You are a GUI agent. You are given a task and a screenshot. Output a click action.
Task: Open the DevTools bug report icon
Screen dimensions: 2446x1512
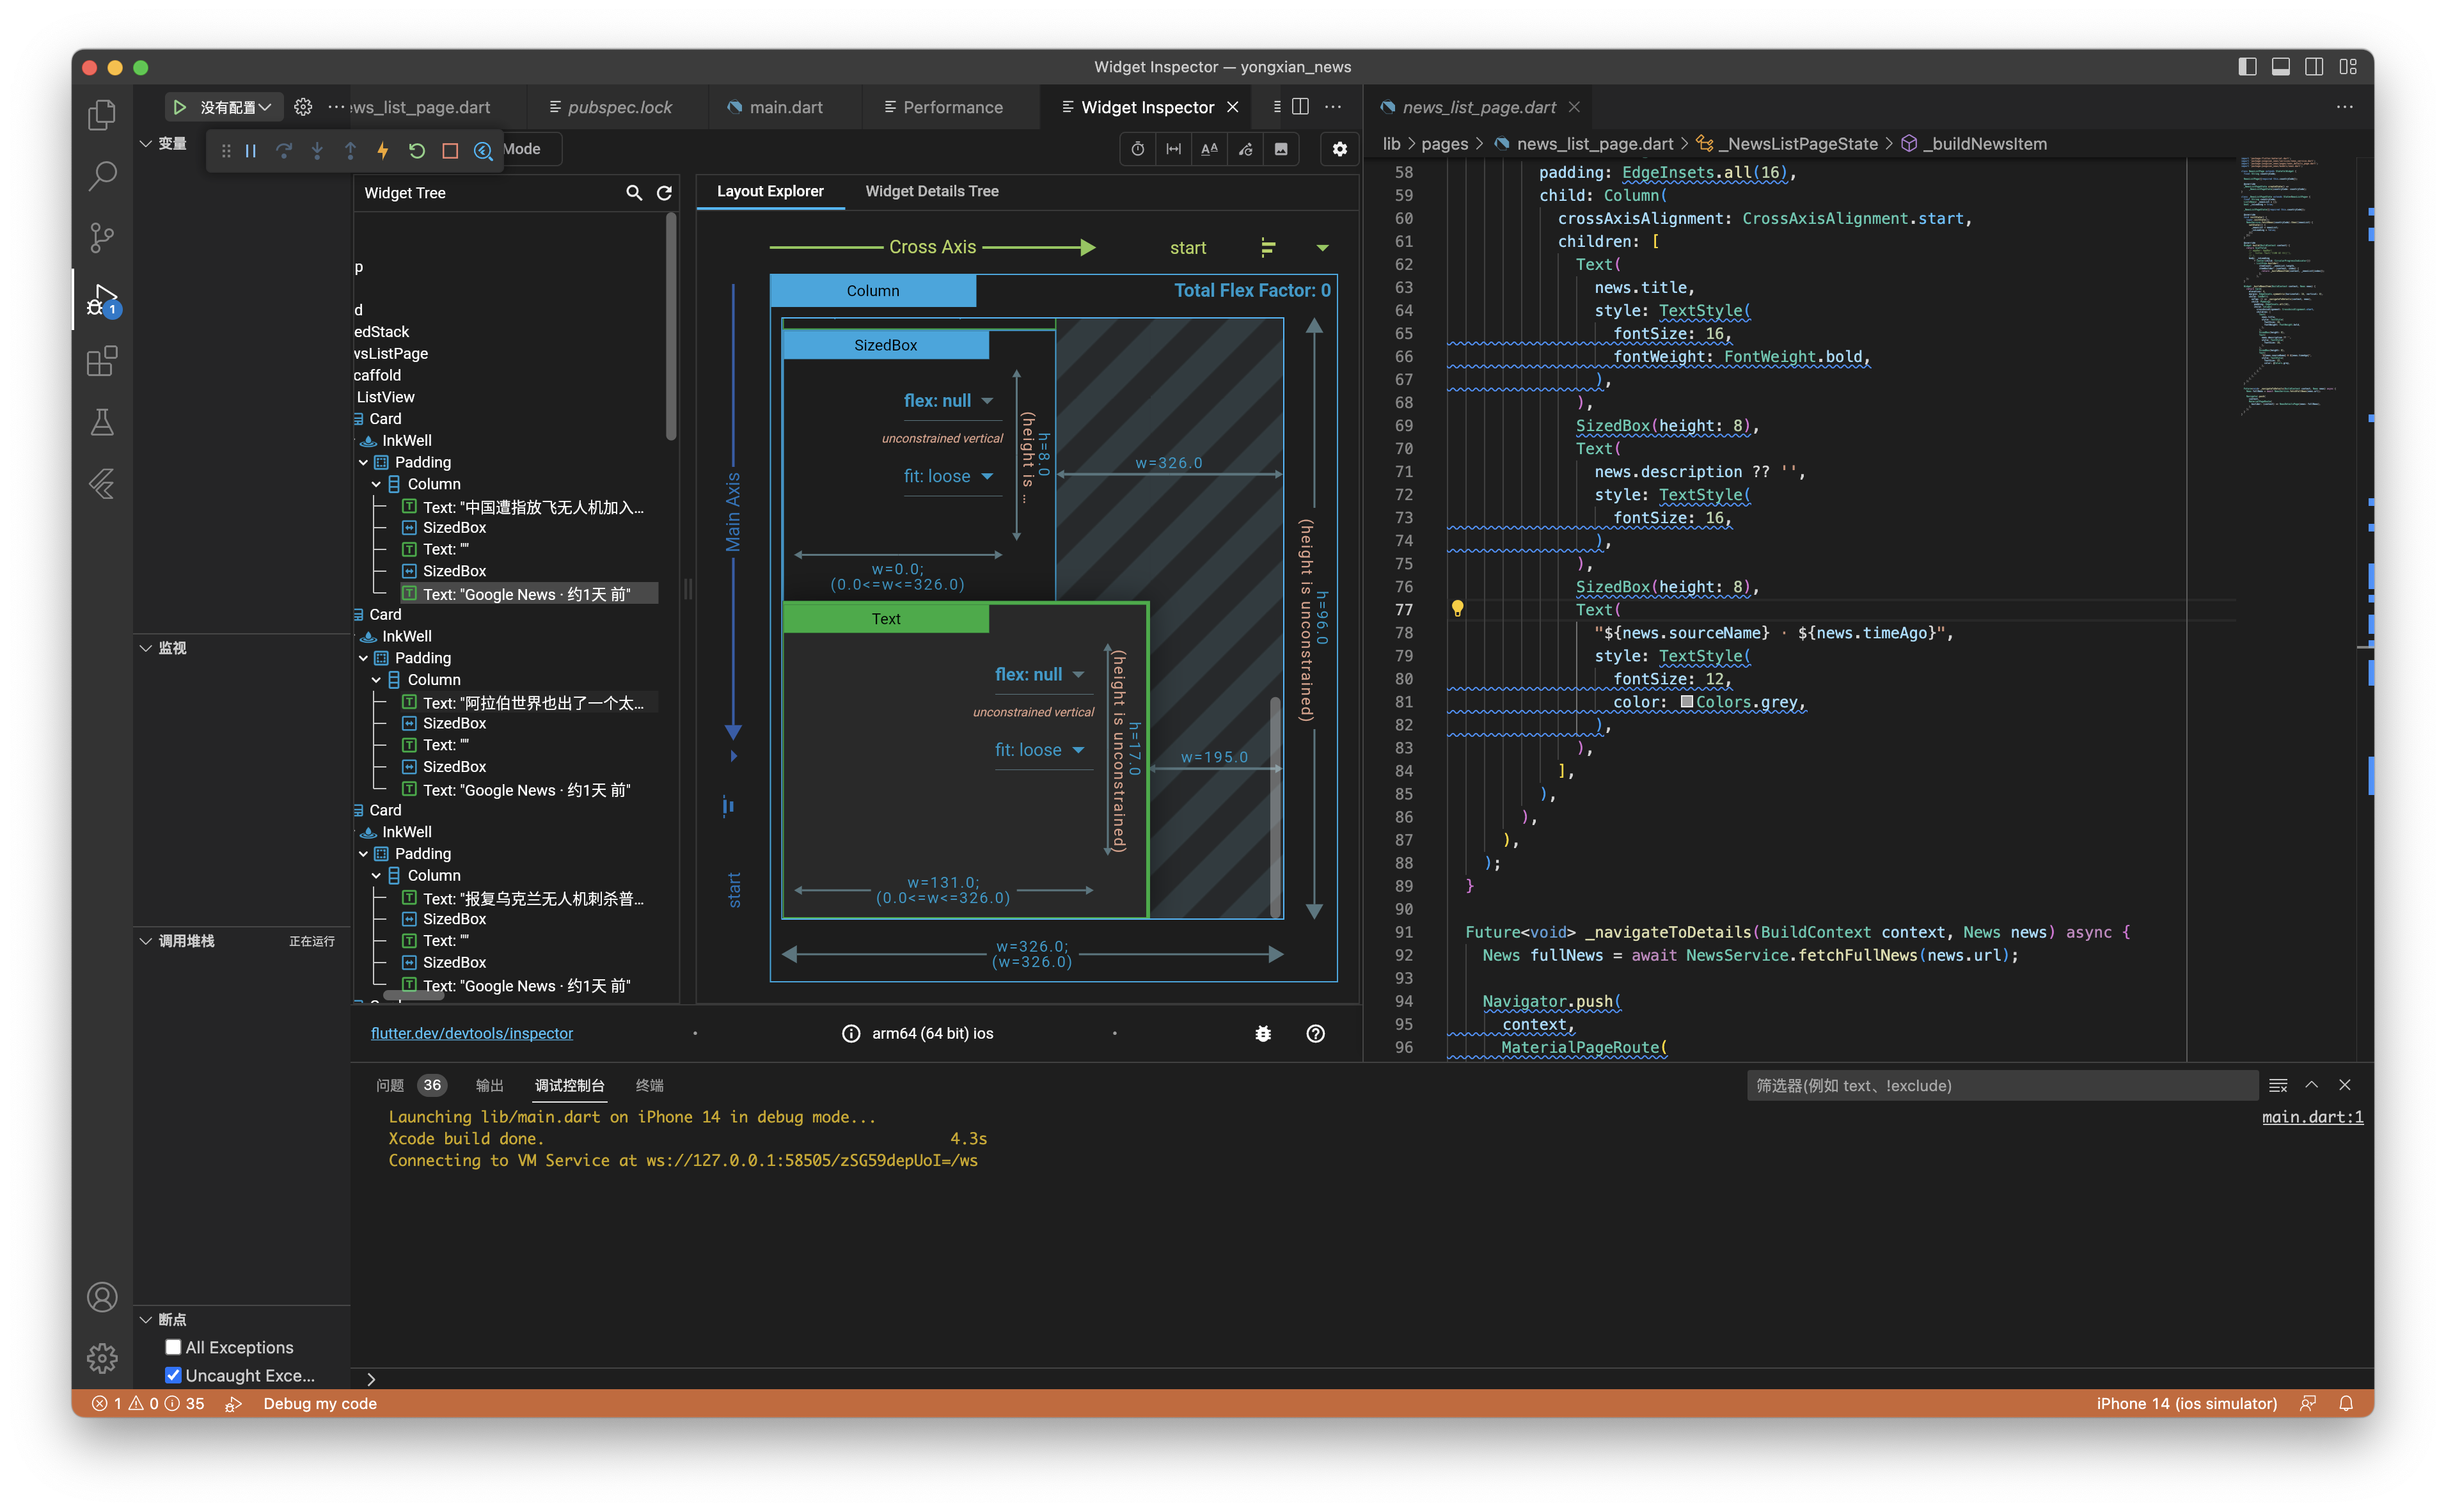point(1263,1033)
